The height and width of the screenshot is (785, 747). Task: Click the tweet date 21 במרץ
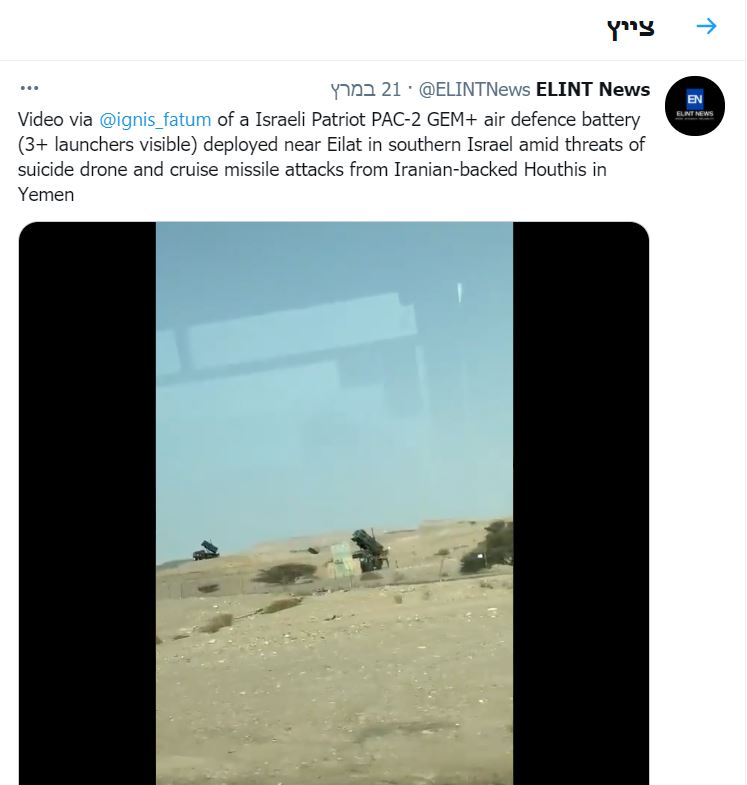[x=366, y=90]
